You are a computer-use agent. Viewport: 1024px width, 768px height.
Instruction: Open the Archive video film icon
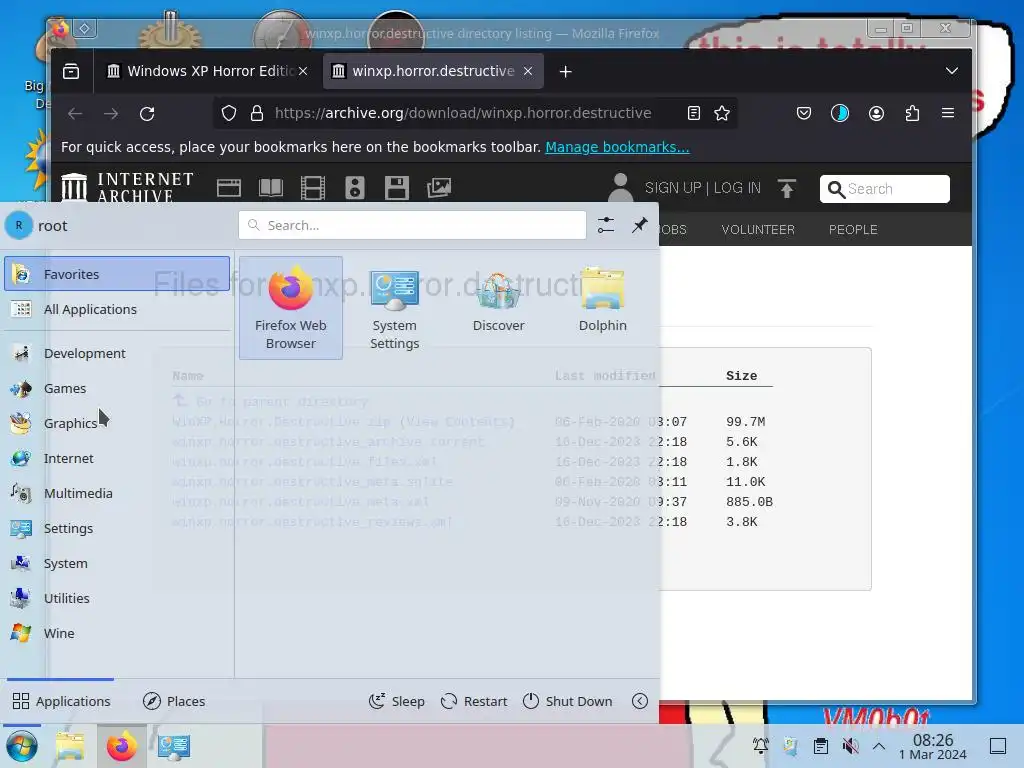click(312, 188)
